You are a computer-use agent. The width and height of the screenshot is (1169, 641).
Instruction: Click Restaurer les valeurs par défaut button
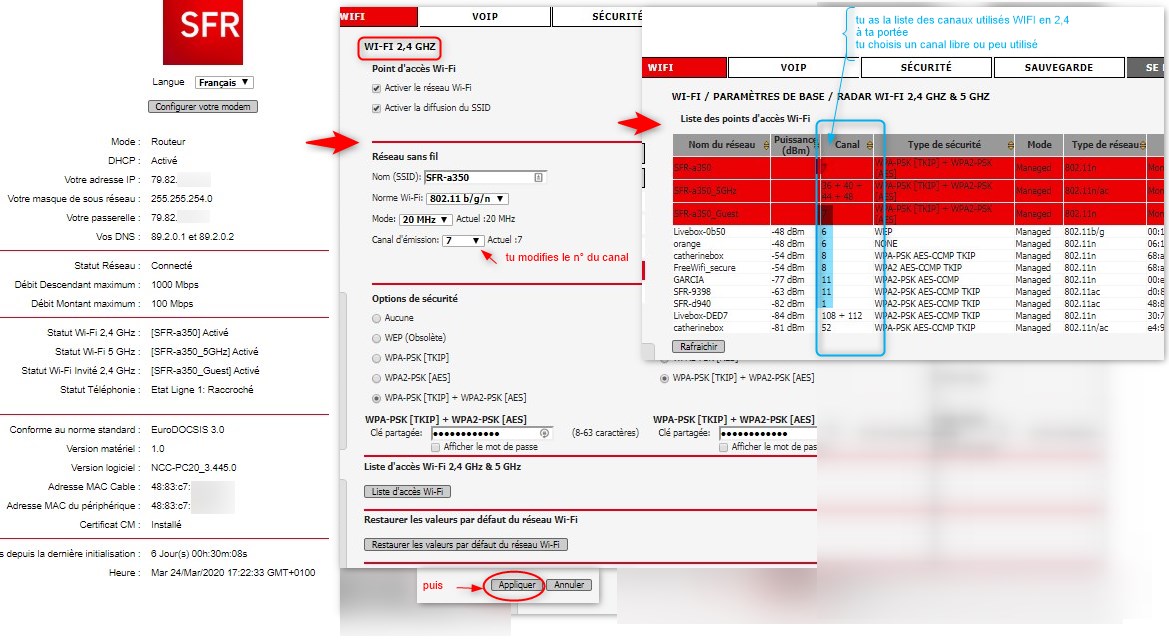tap(466, 545)
